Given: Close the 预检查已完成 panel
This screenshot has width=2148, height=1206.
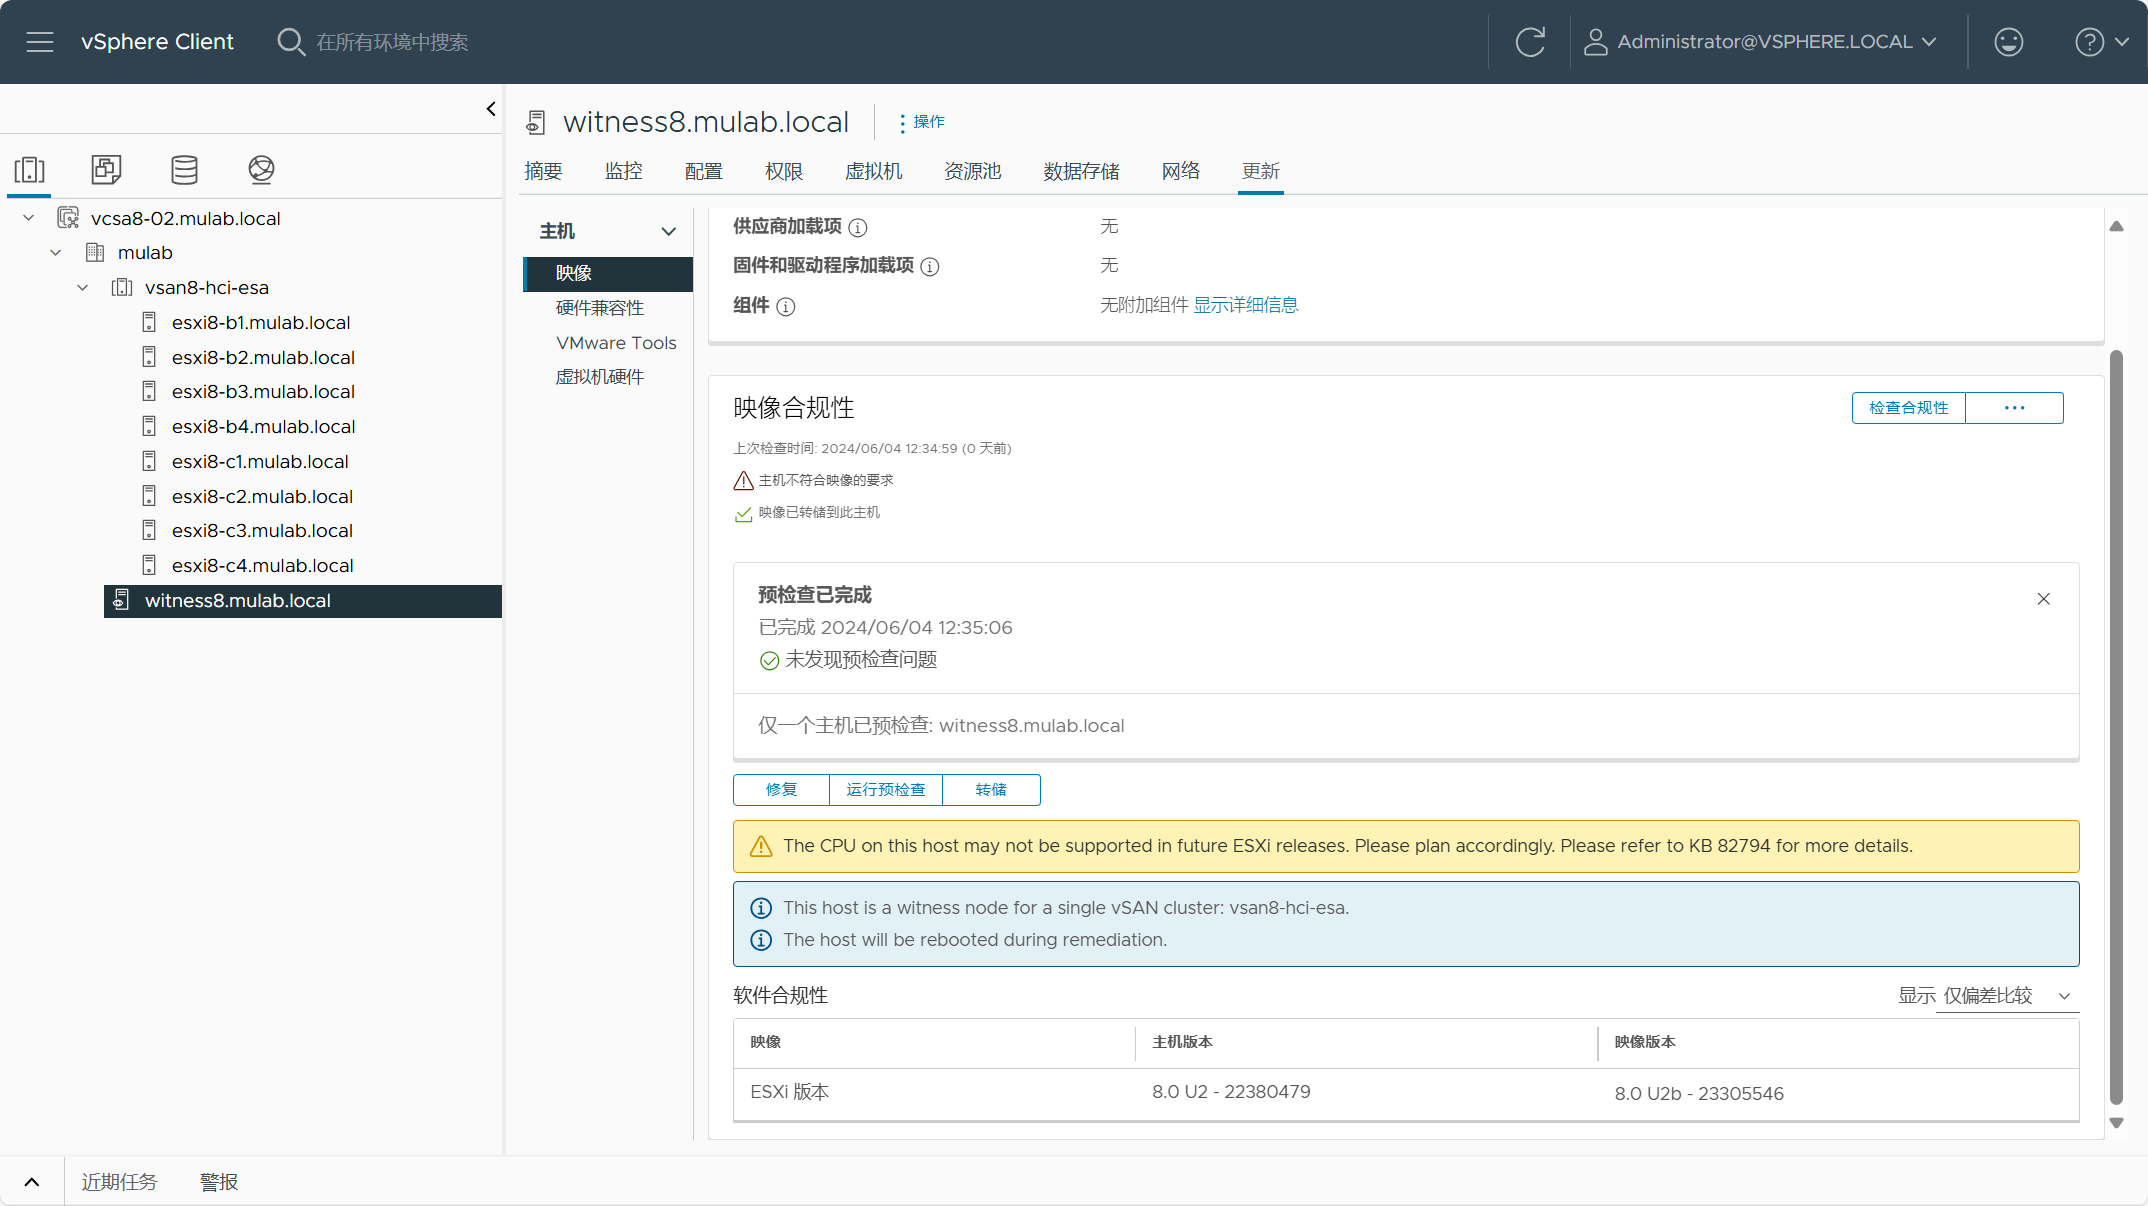Looking at the screenshot, I should pos(2044,599).
